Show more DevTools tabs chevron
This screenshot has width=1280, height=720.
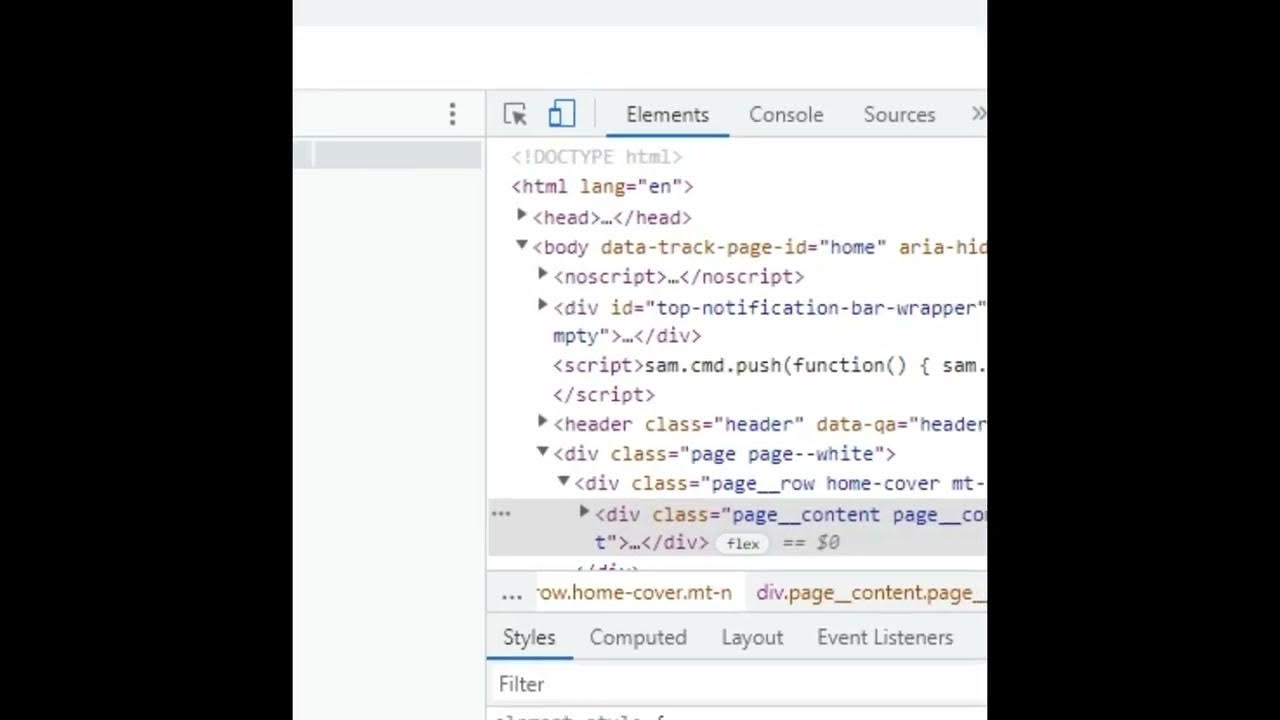tap(978, 114)
